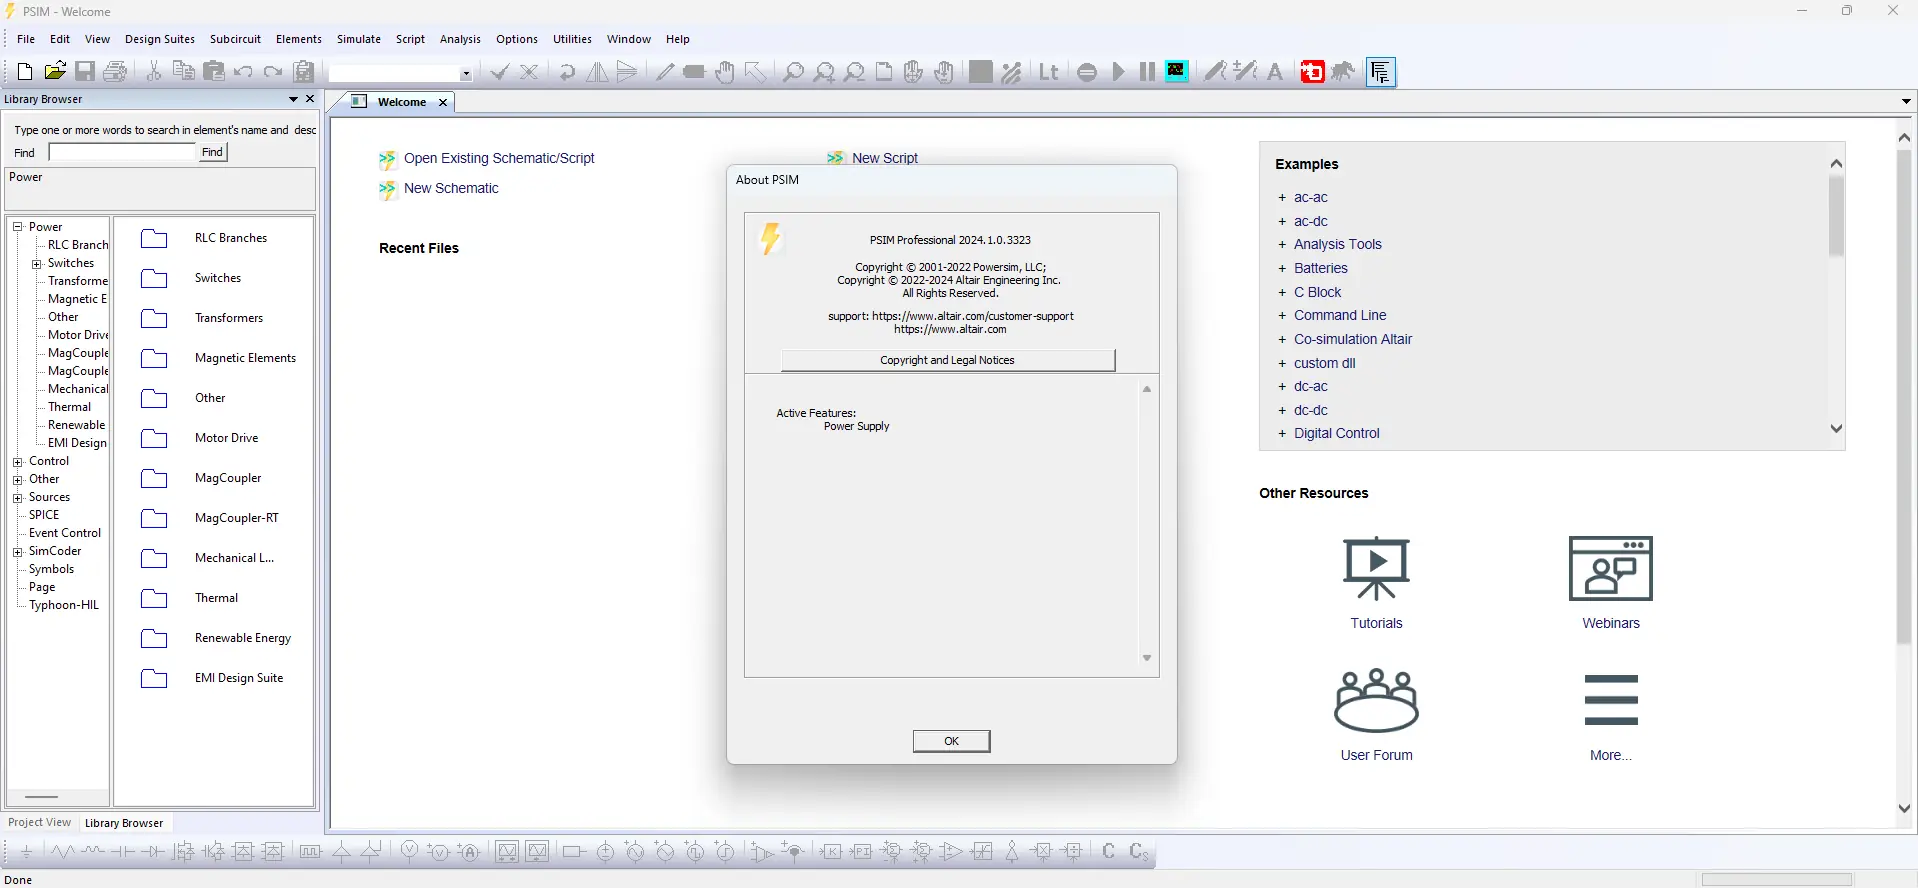Click OK in the About PSIM dialog

[951, 741]
